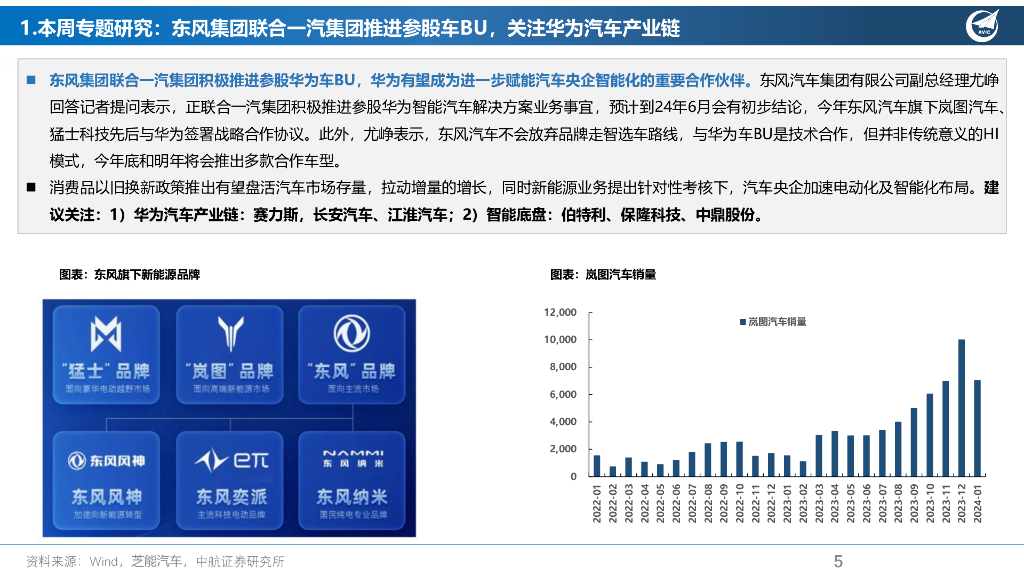Click subtitle 面向主流市场
1024x576 pixels.
pyautogui.click(x=353, y=389)
